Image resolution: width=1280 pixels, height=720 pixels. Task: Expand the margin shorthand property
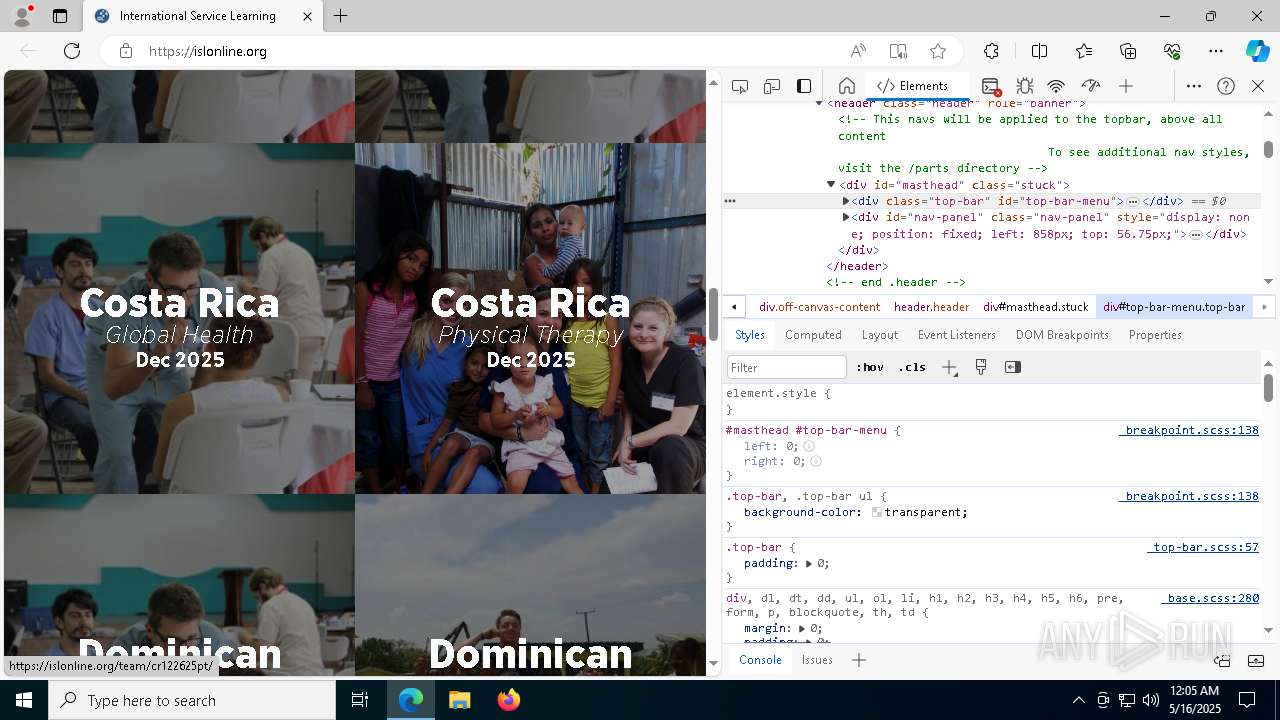coord(802,628)
